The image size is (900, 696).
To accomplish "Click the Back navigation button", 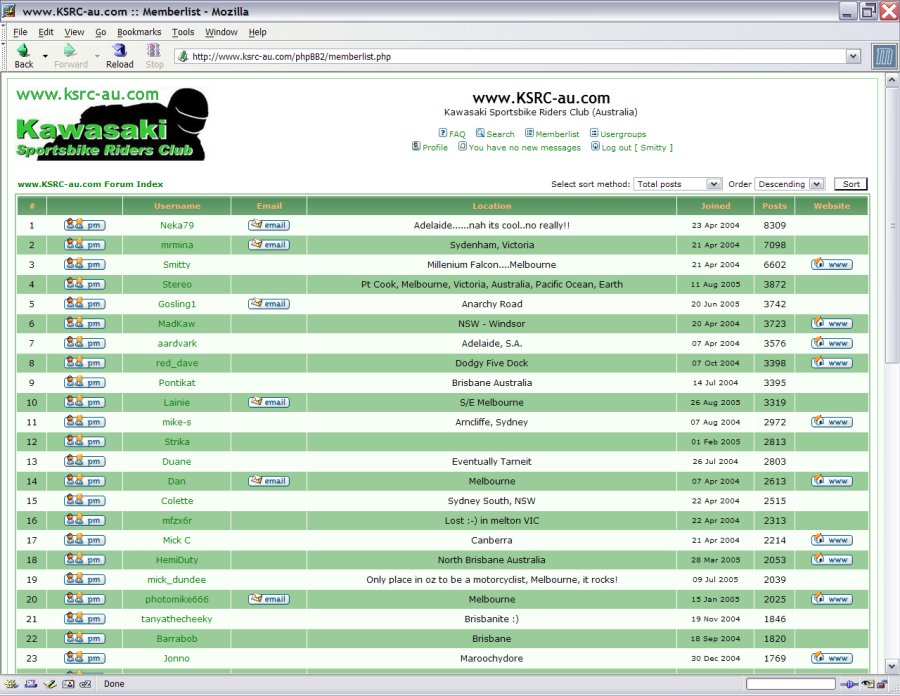I will coord(23,55).
